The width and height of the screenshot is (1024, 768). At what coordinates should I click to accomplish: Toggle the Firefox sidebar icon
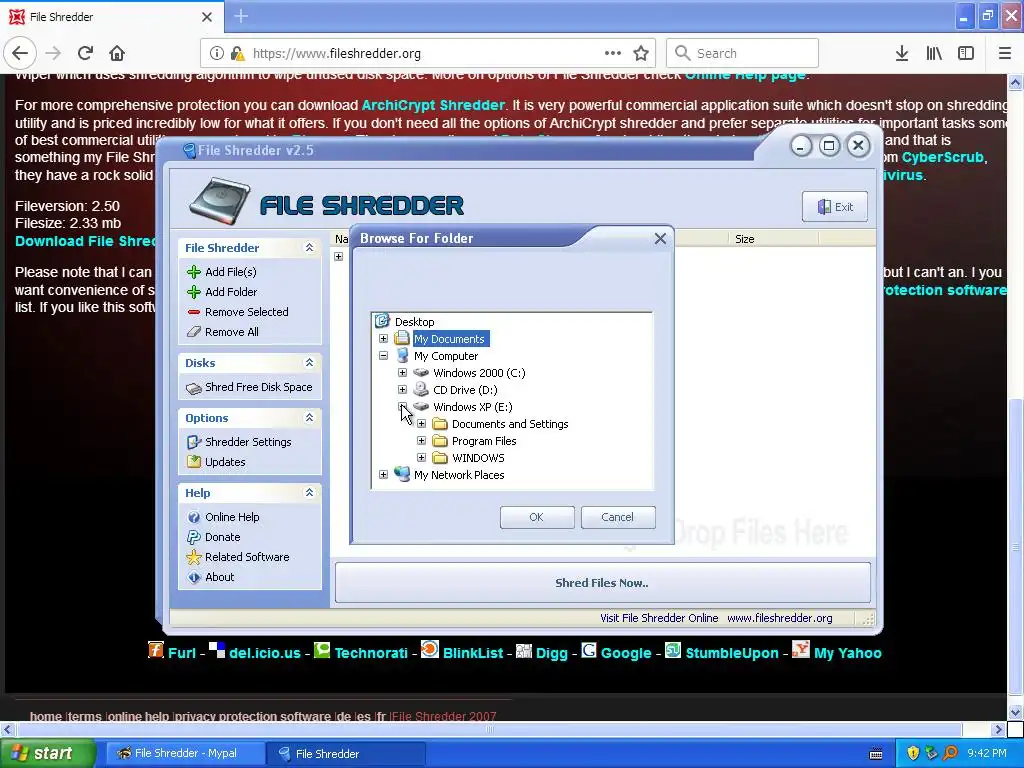pyautogui.click(x=966, y=53)
